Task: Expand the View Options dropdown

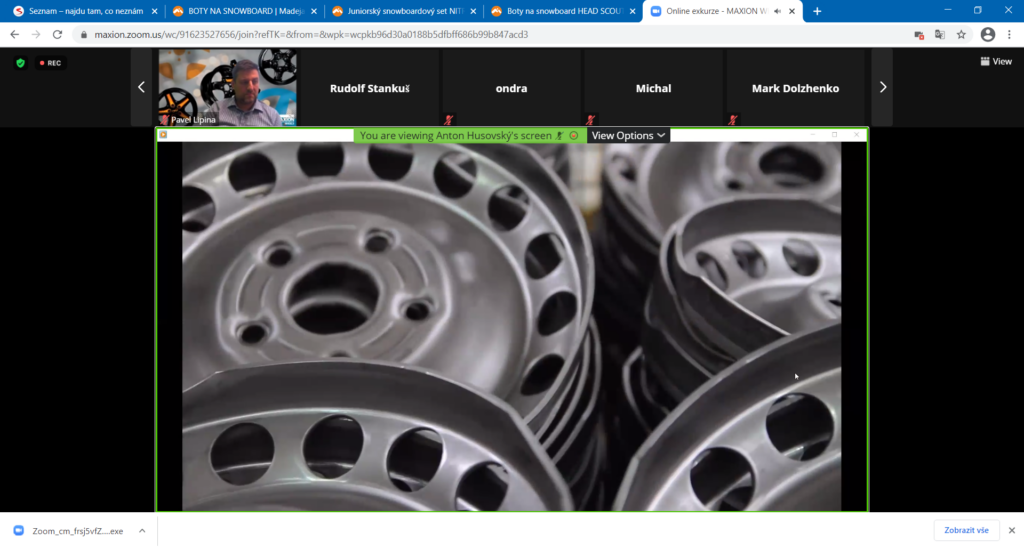Action: [628, 136]
